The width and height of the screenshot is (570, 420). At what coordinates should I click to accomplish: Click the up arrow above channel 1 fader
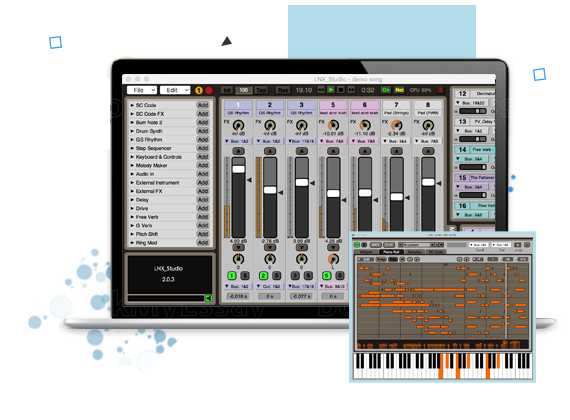coord(238,151)
